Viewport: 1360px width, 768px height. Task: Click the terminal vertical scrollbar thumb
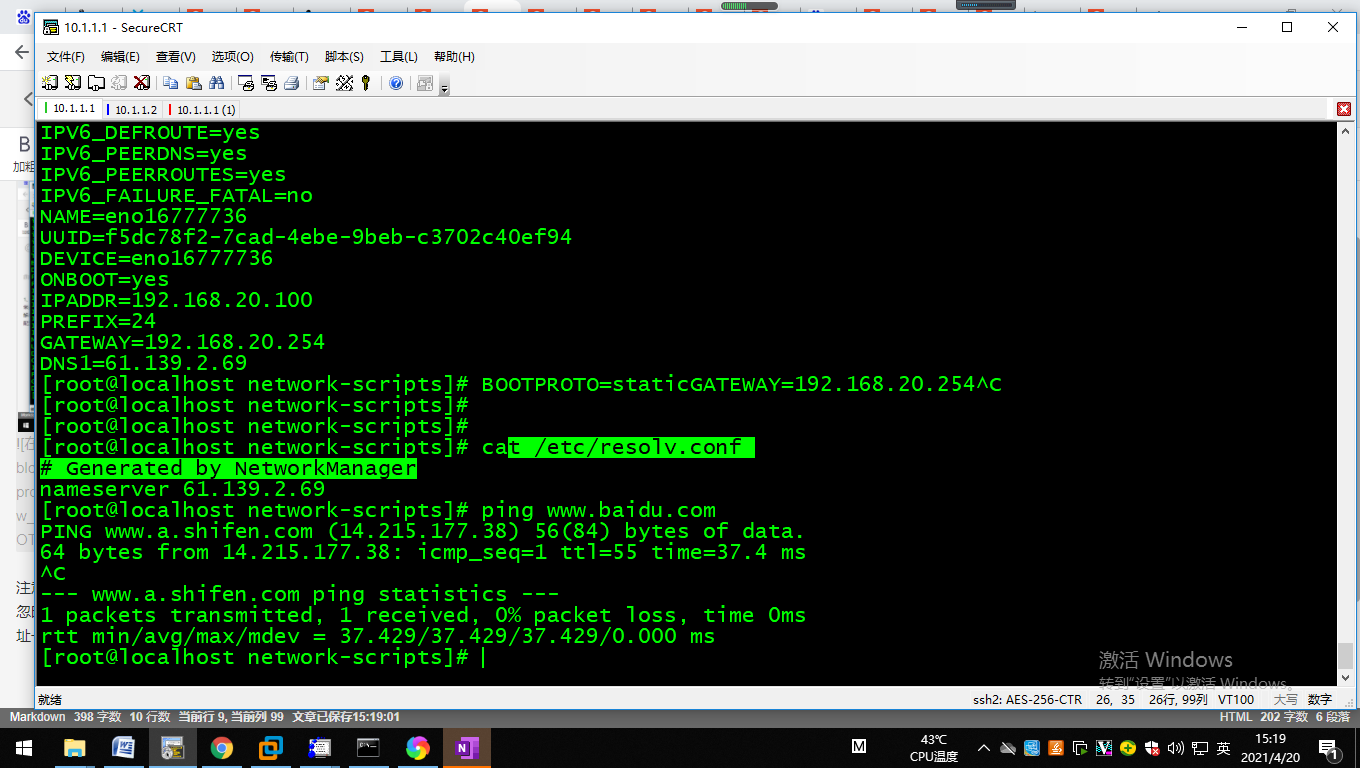click(x=1345, y=655)
